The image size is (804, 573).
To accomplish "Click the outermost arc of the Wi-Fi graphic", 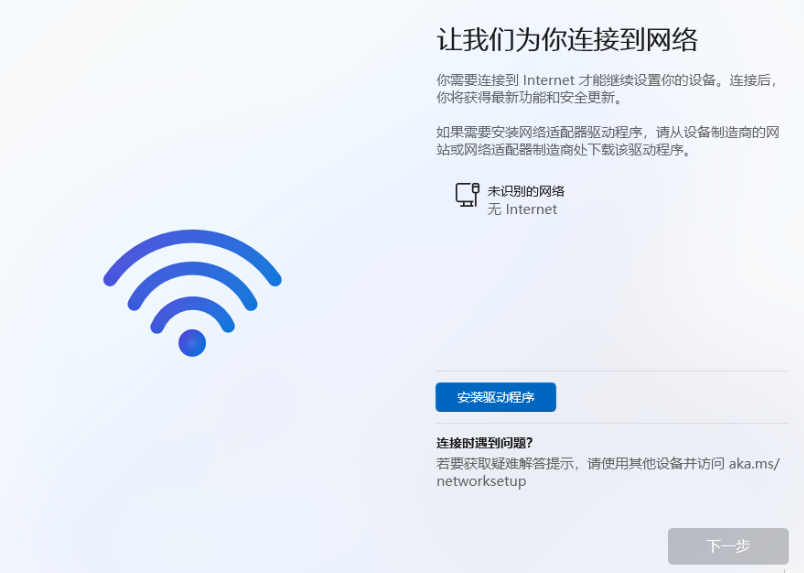I will coord(192,239).
